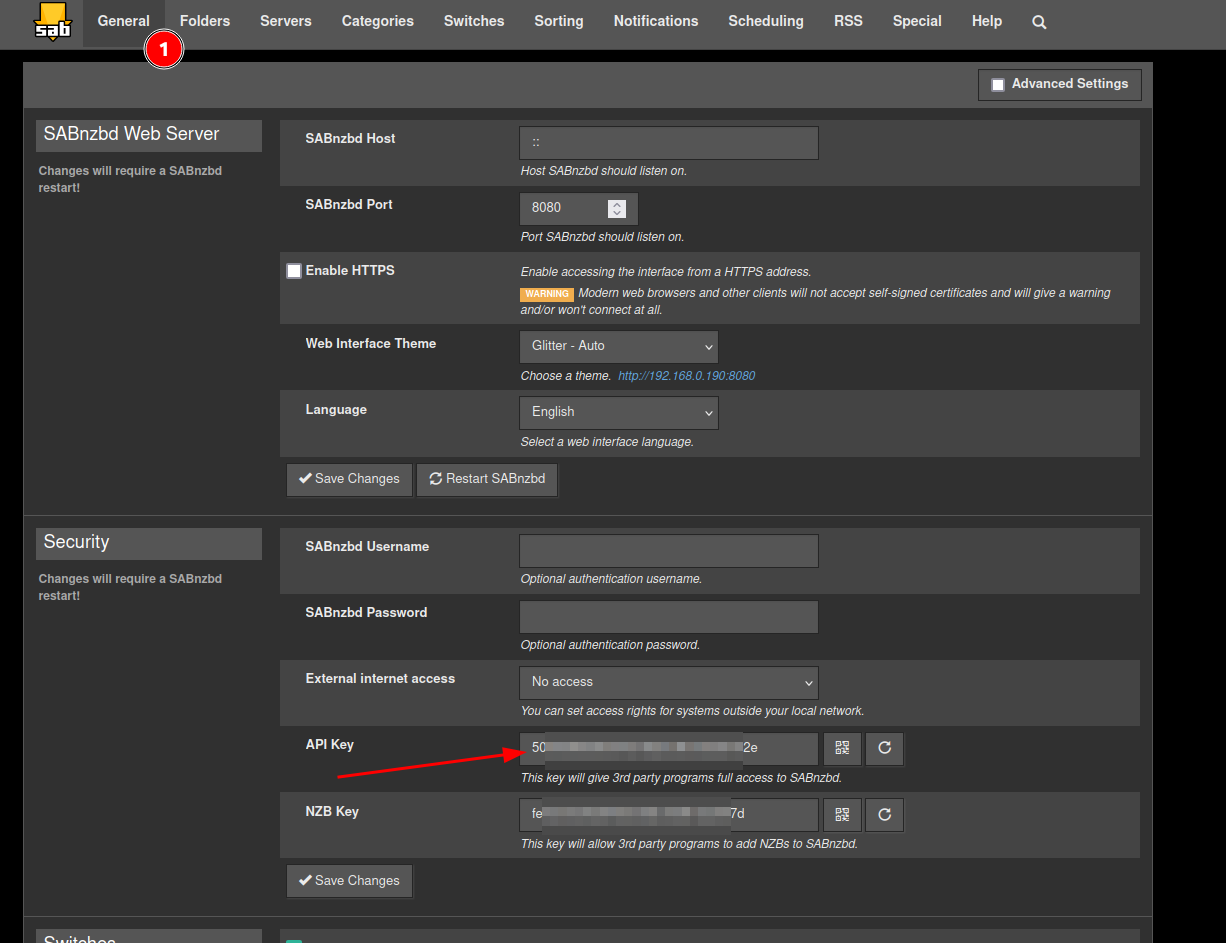The width and height of the screenshot is (1226, 943).
Task: Click the SABnzbd Password field
Action: (x=668, y=617)
